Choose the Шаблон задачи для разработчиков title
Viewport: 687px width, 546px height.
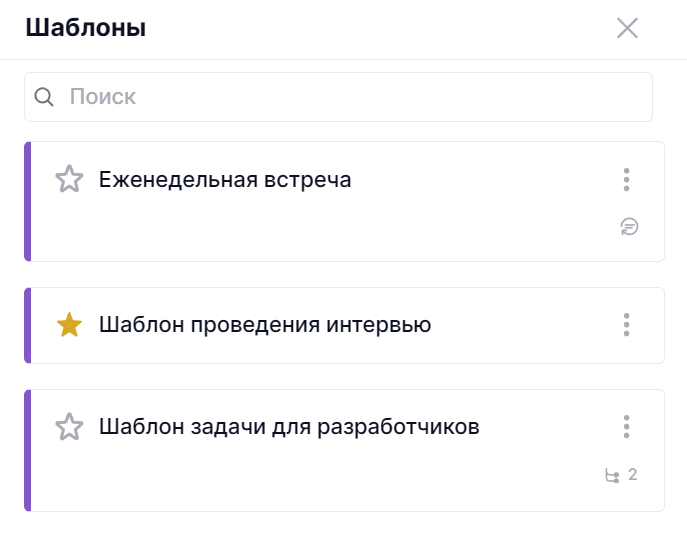pyautogui.click(x=289, y=427)
